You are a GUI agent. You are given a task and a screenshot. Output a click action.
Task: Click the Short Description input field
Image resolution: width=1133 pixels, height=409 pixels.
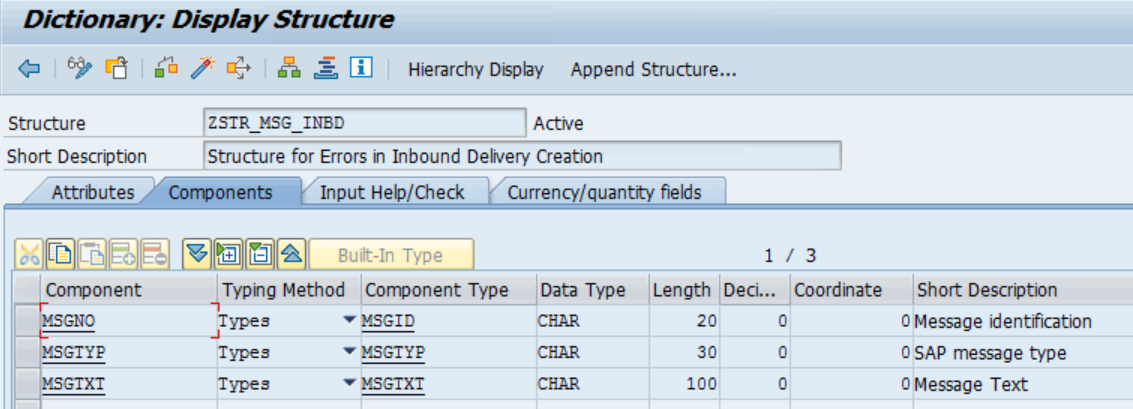coord(522,155)
